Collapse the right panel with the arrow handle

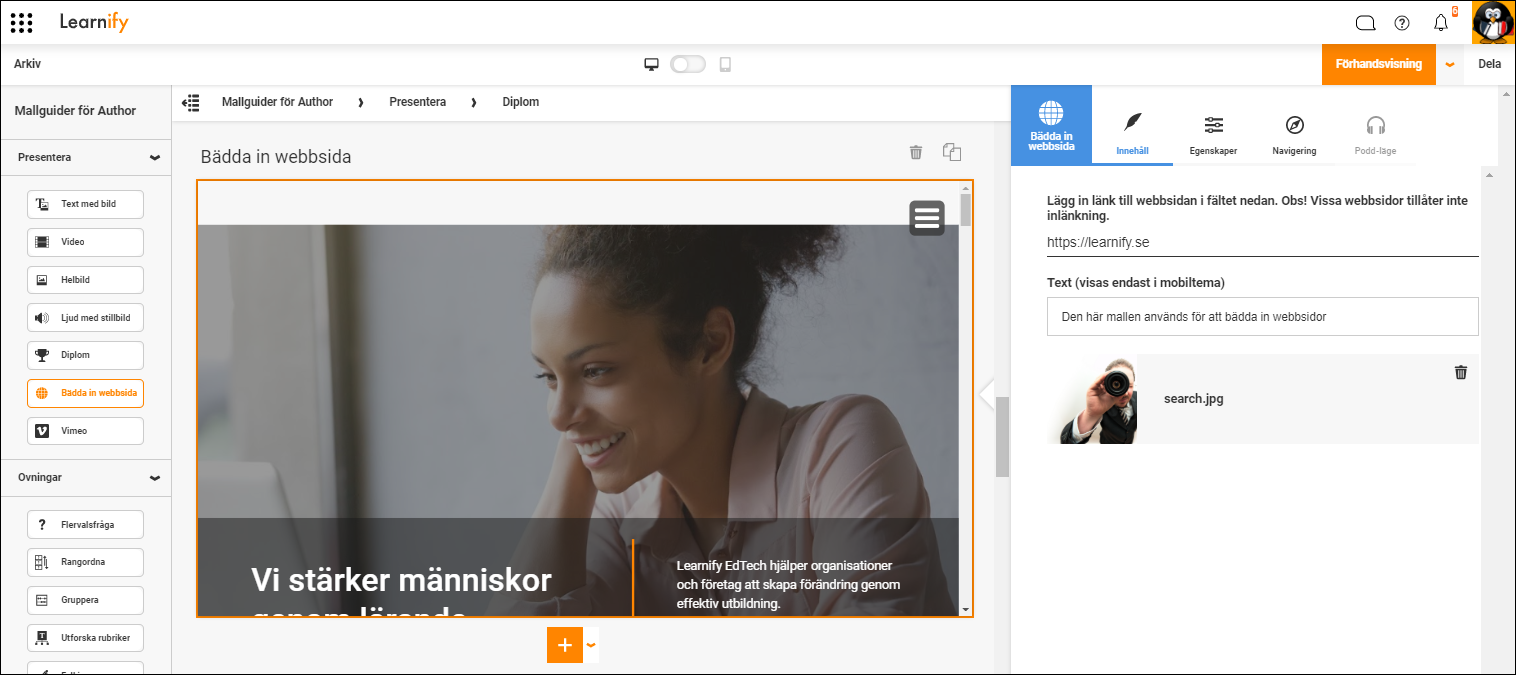point(986,394)
